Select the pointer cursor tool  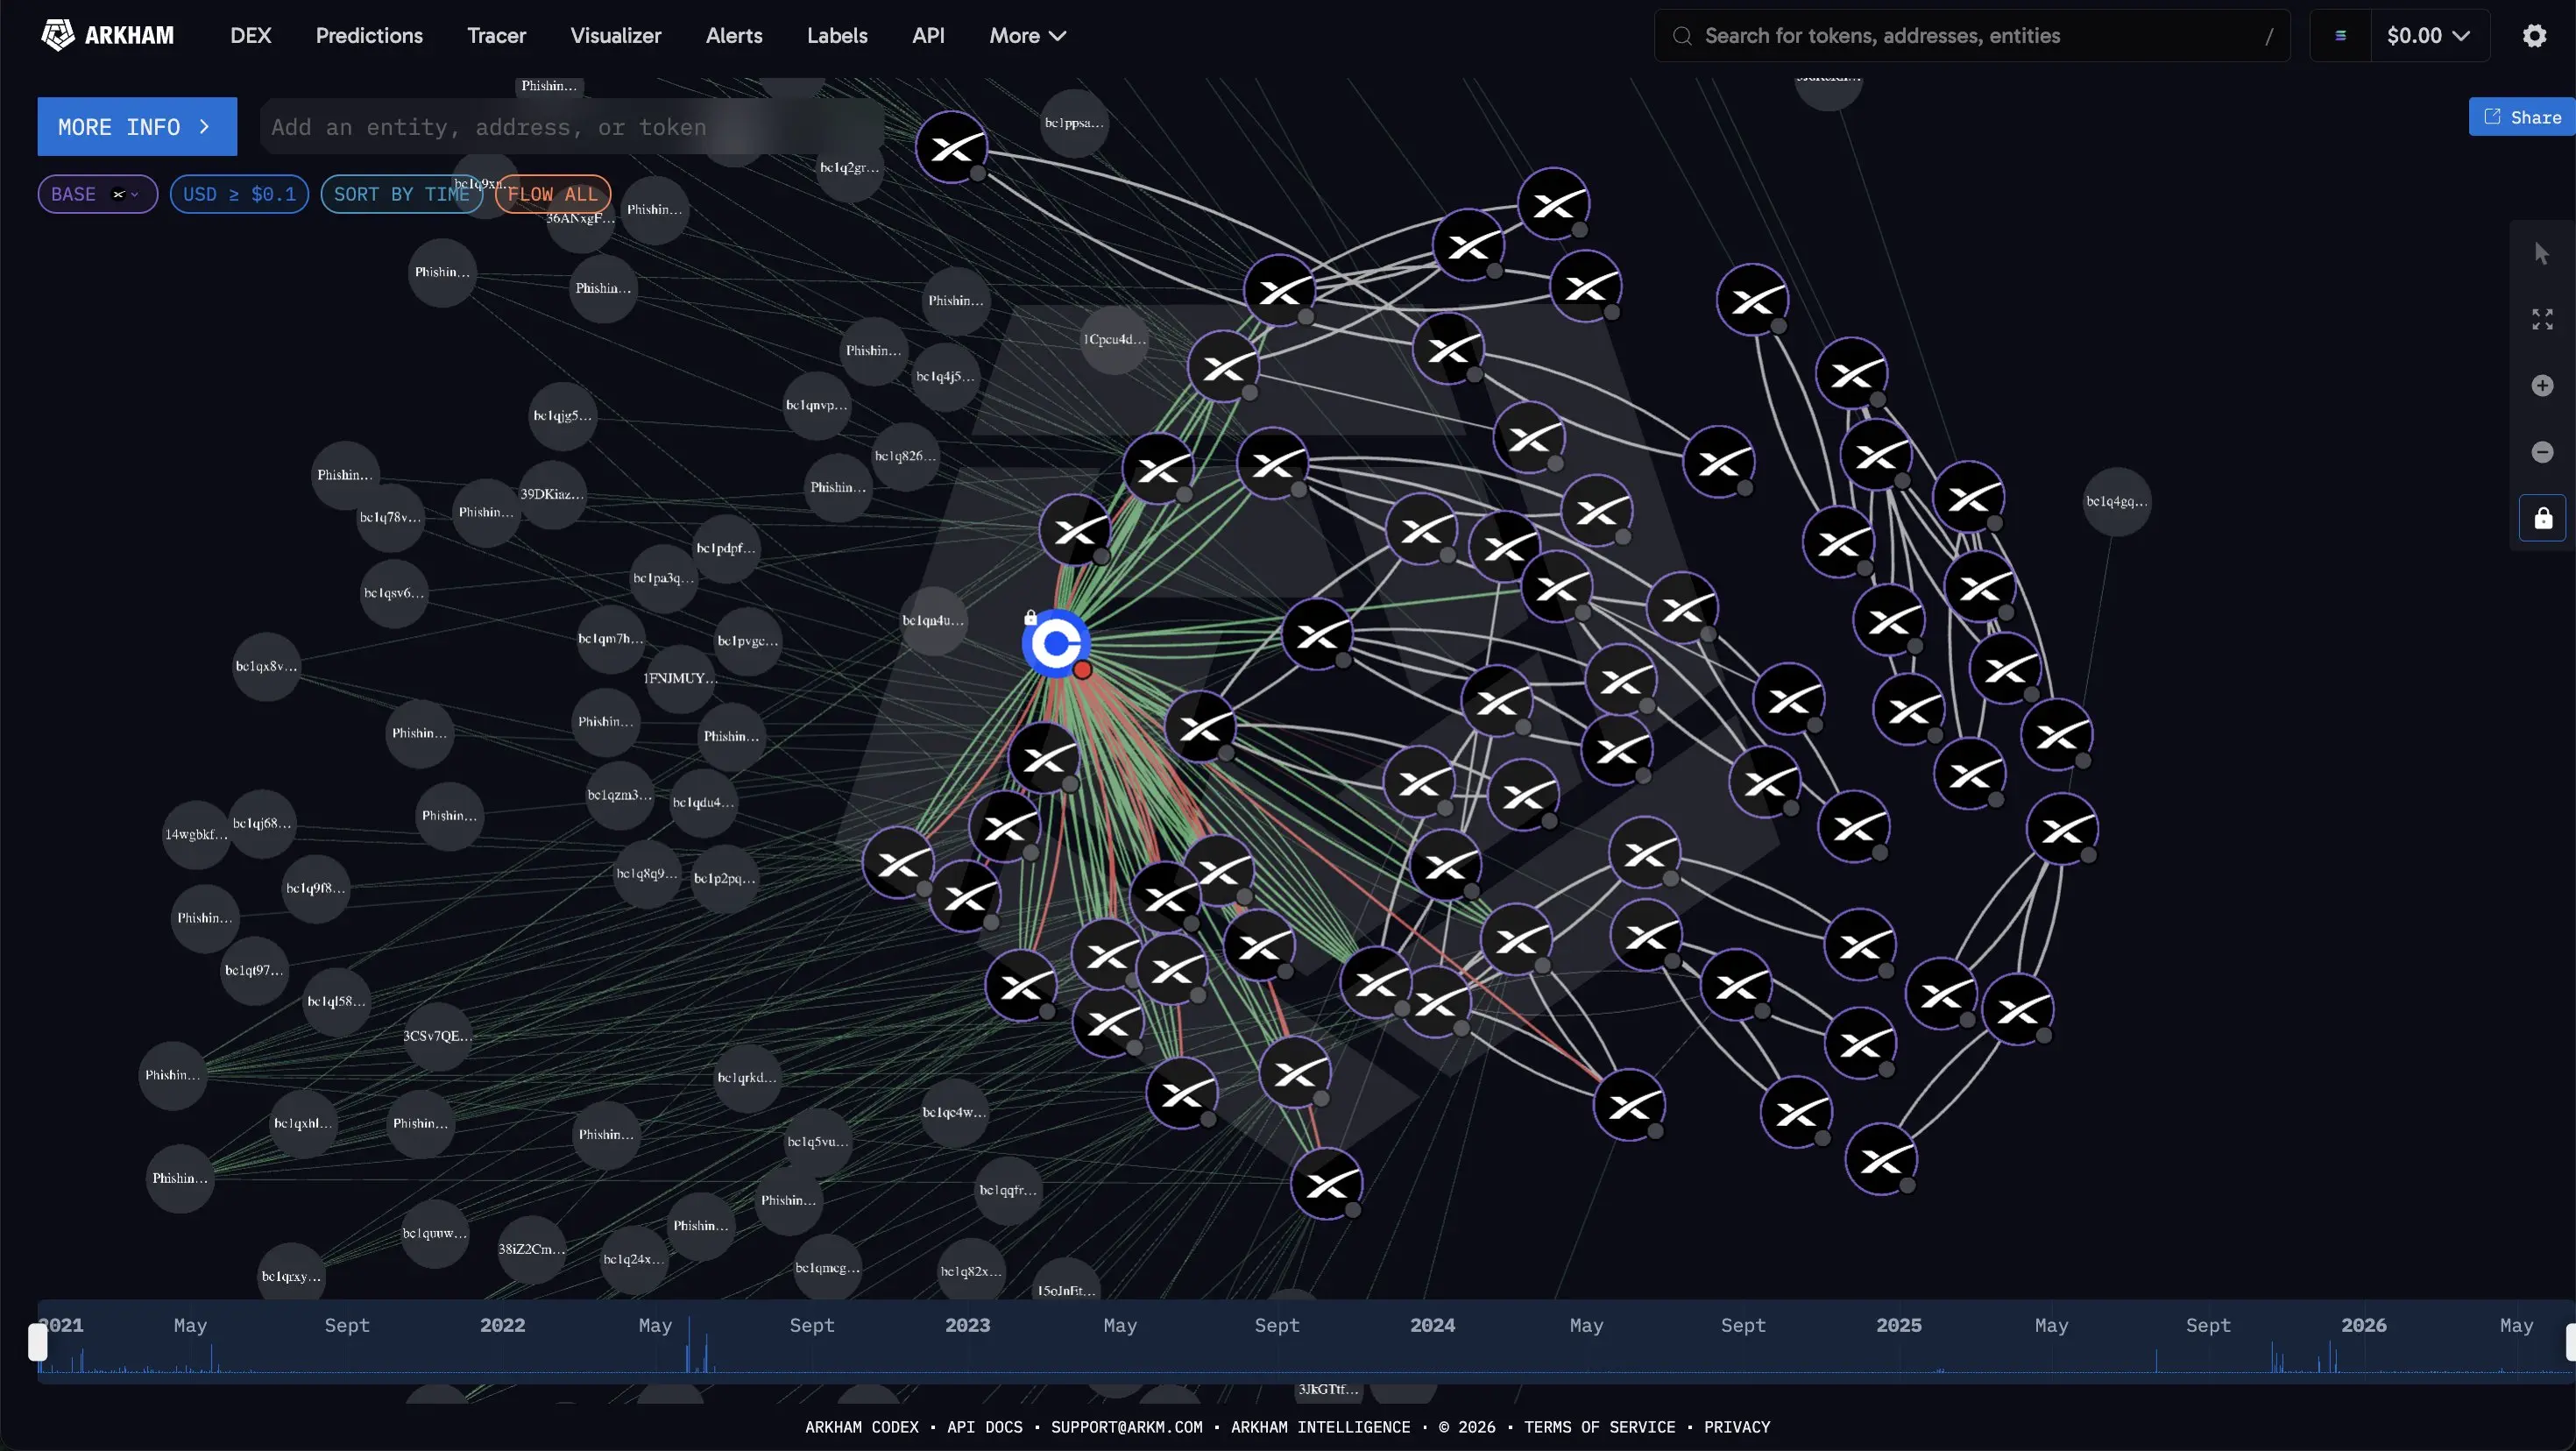click(x=2542, y=254)
